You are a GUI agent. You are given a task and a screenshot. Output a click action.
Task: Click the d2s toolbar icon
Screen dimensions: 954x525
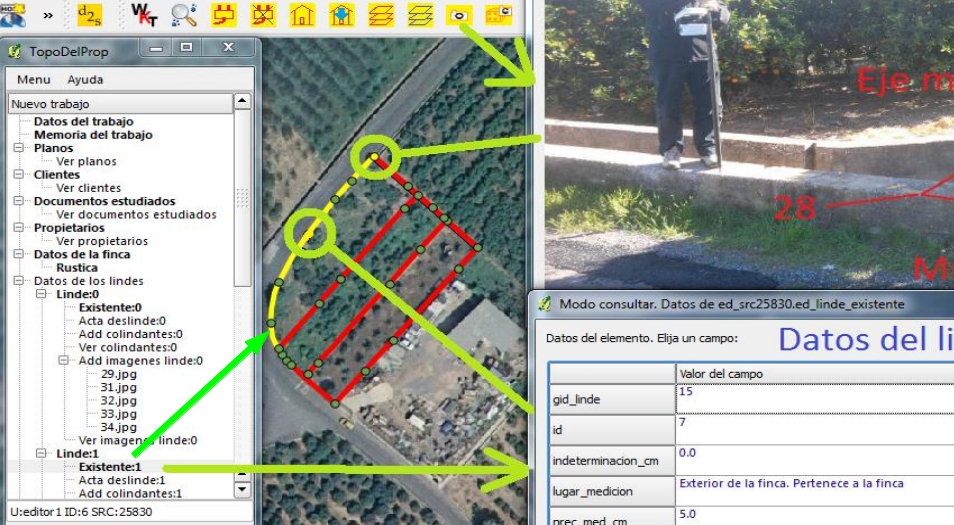pos(90,14)
